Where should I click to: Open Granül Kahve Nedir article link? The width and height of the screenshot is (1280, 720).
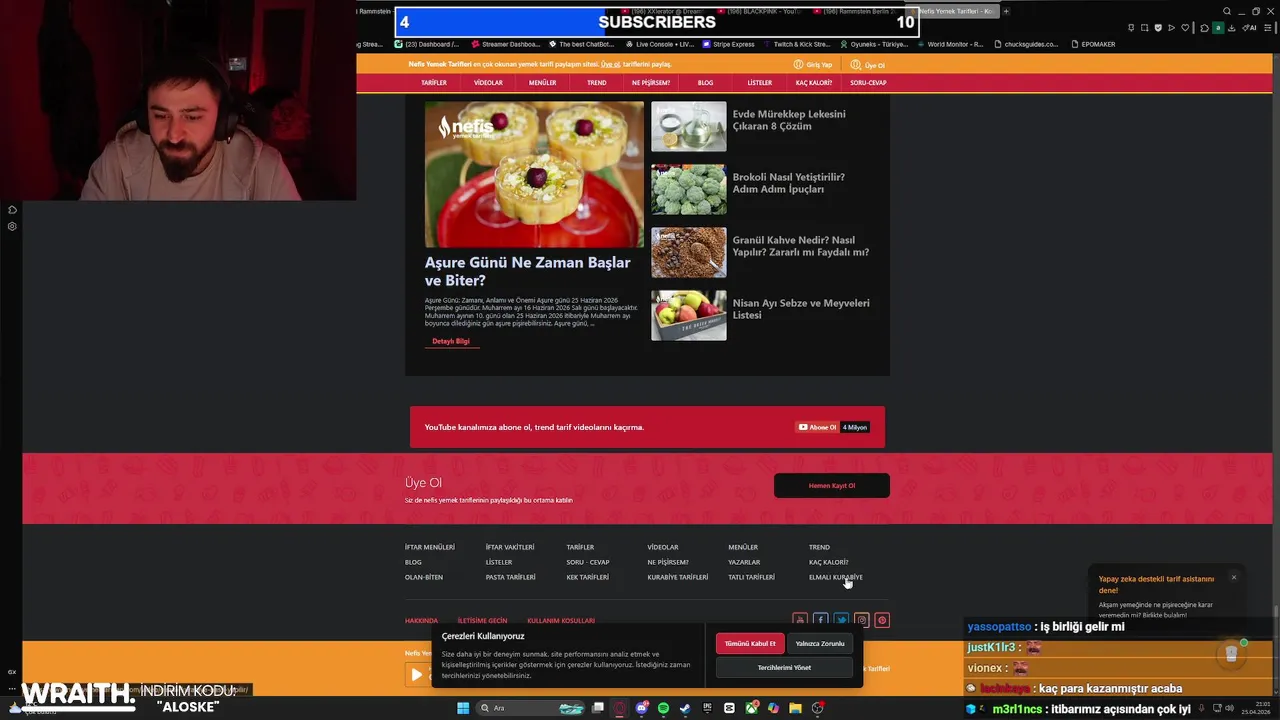click(800, 246)
